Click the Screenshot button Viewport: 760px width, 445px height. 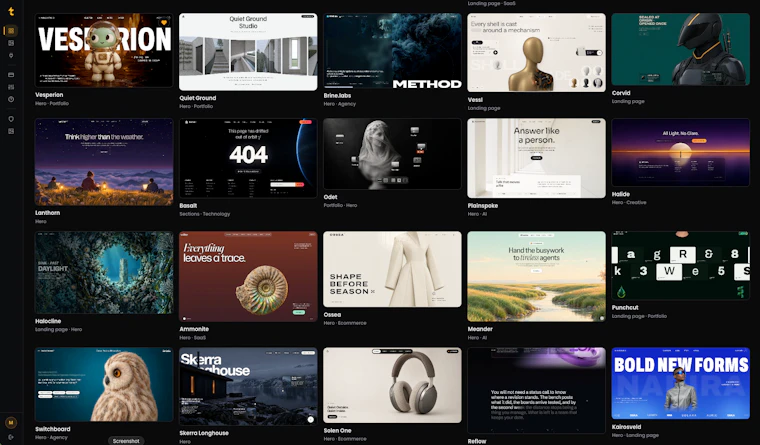126,441
